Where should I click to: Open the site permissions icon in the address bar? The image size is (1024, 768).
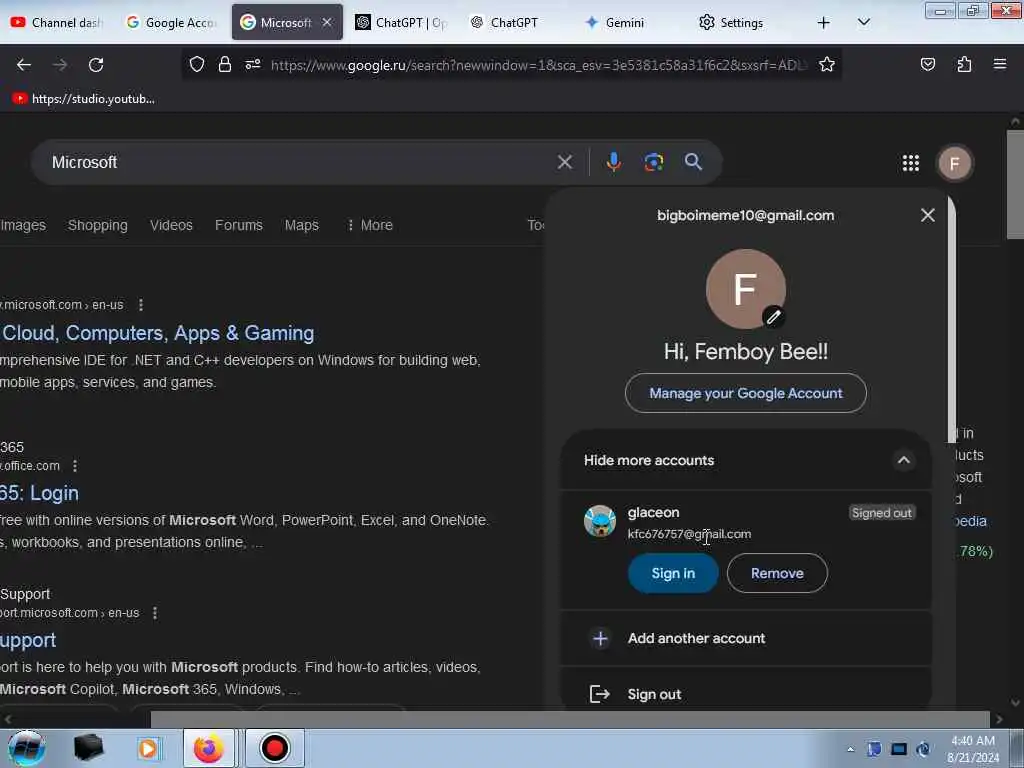click(253, 64)
